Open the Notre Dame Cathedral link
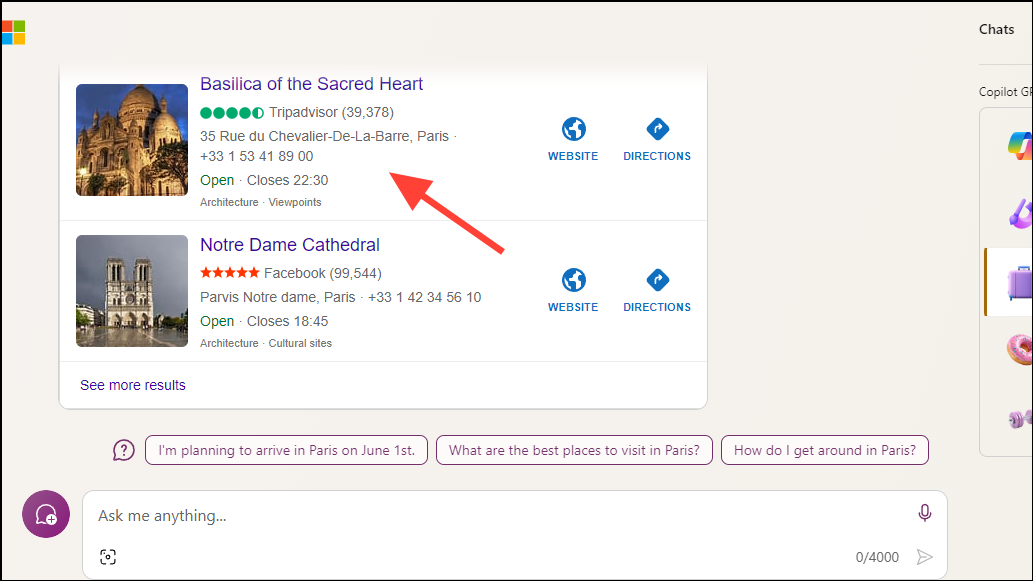This screenshot has height=581, width=1033. 290,244
